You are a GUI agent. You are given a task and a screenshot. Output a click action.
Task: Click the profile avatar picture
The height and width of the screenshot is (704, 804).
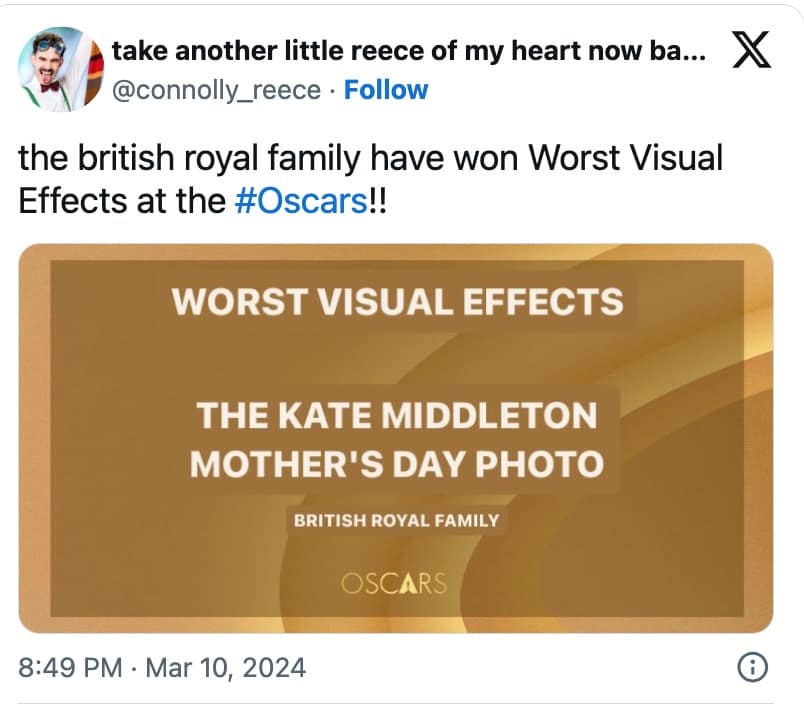point(61,69)
